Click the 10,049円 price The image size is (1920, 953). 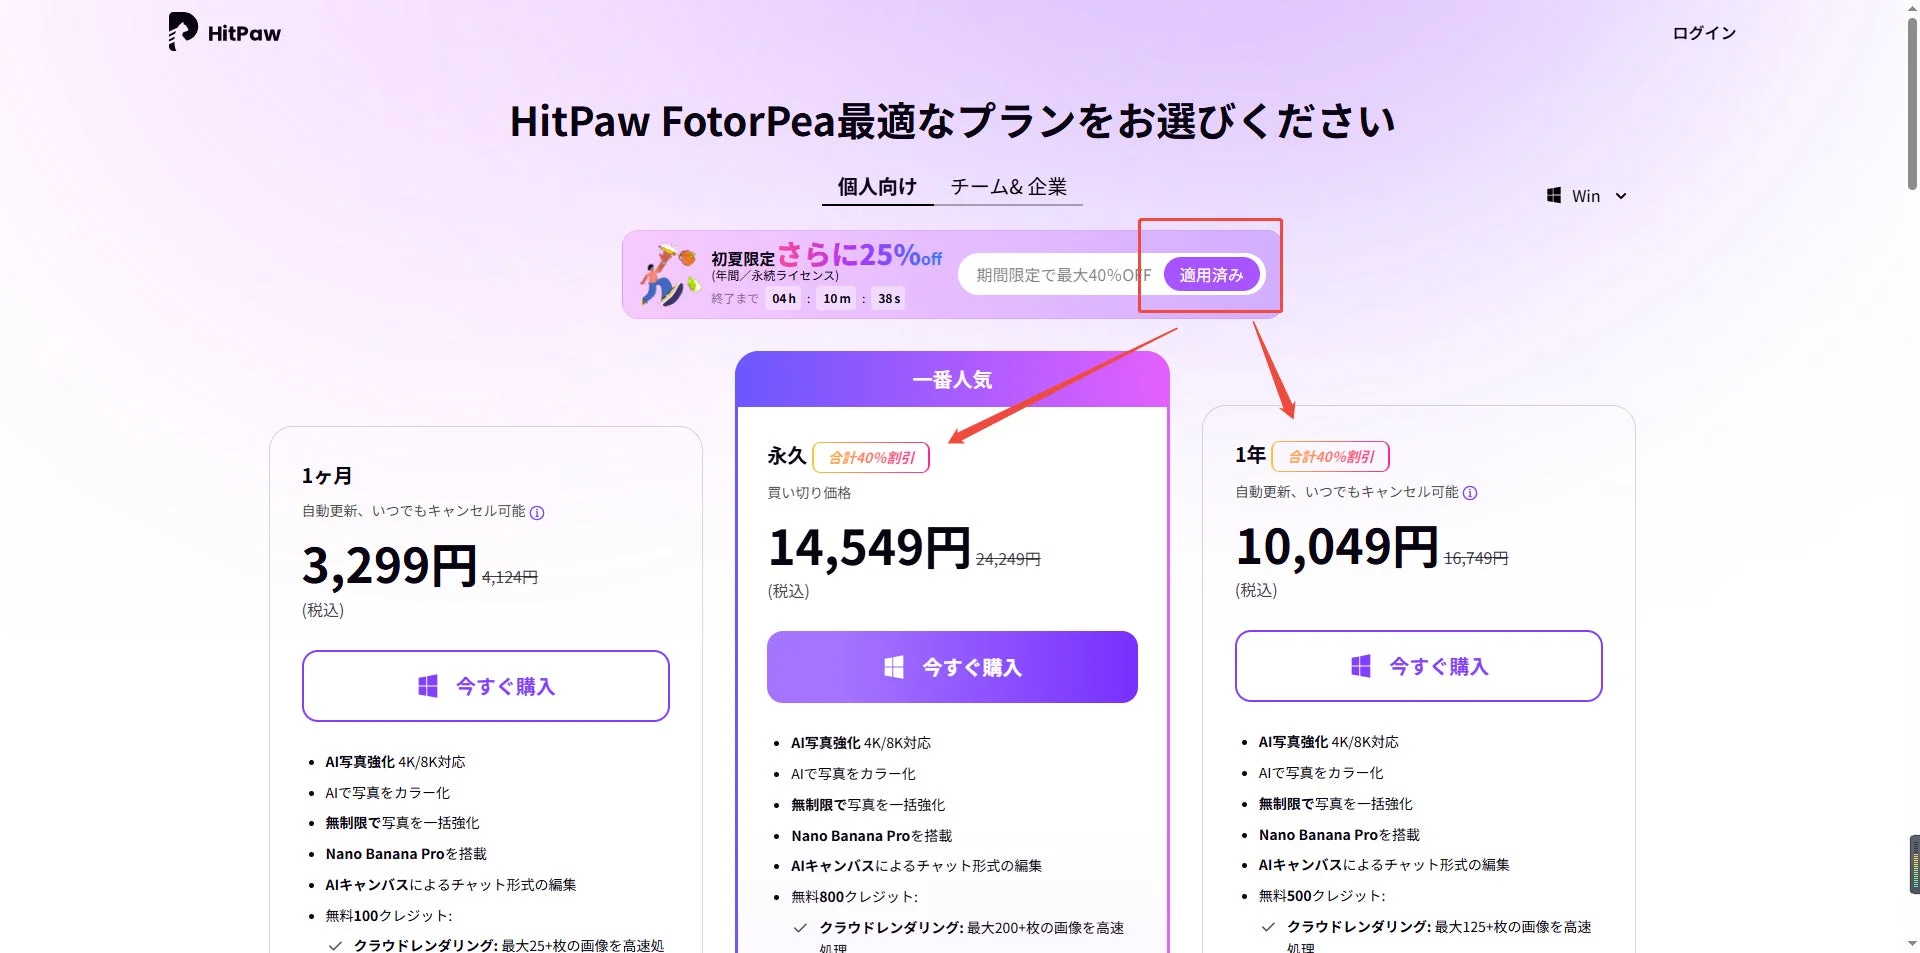point(1337,547)
